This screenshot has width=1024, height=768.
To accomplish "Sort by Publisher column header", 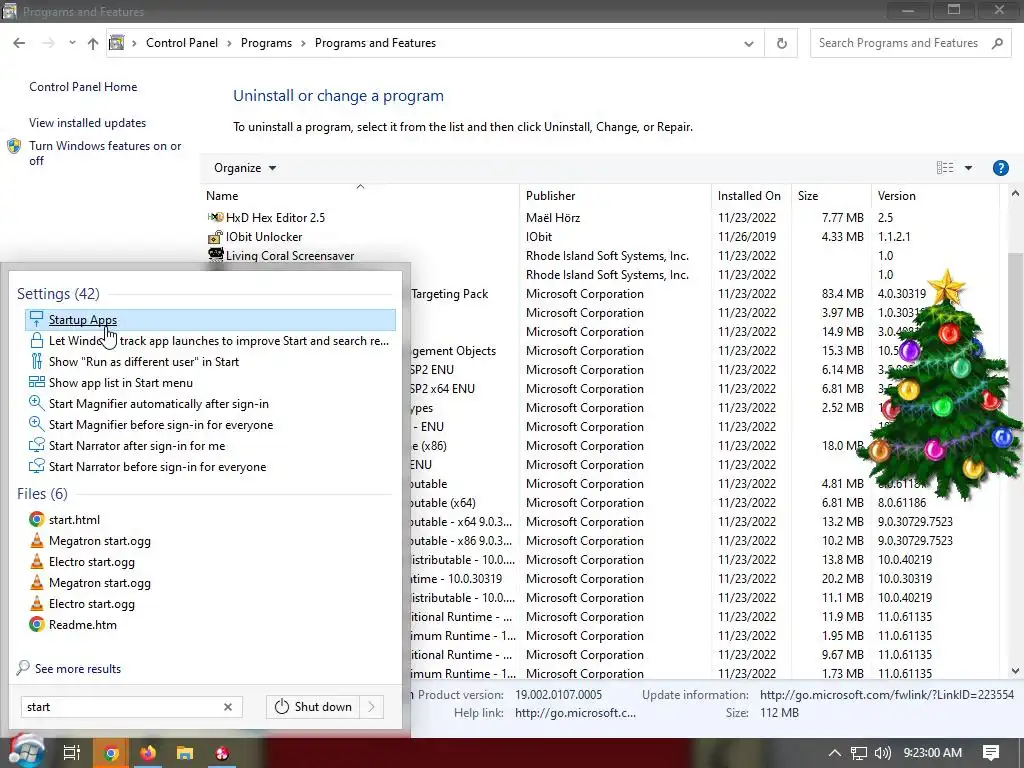I will (615, 196).
